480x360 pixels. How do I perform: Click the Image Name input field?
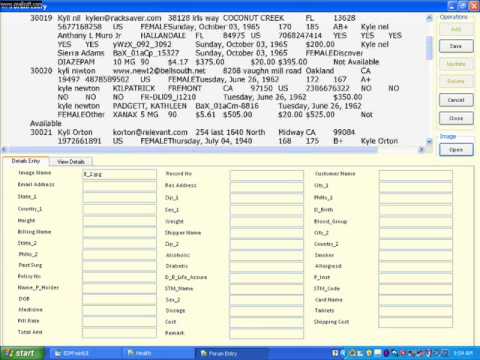pos(119,174)
